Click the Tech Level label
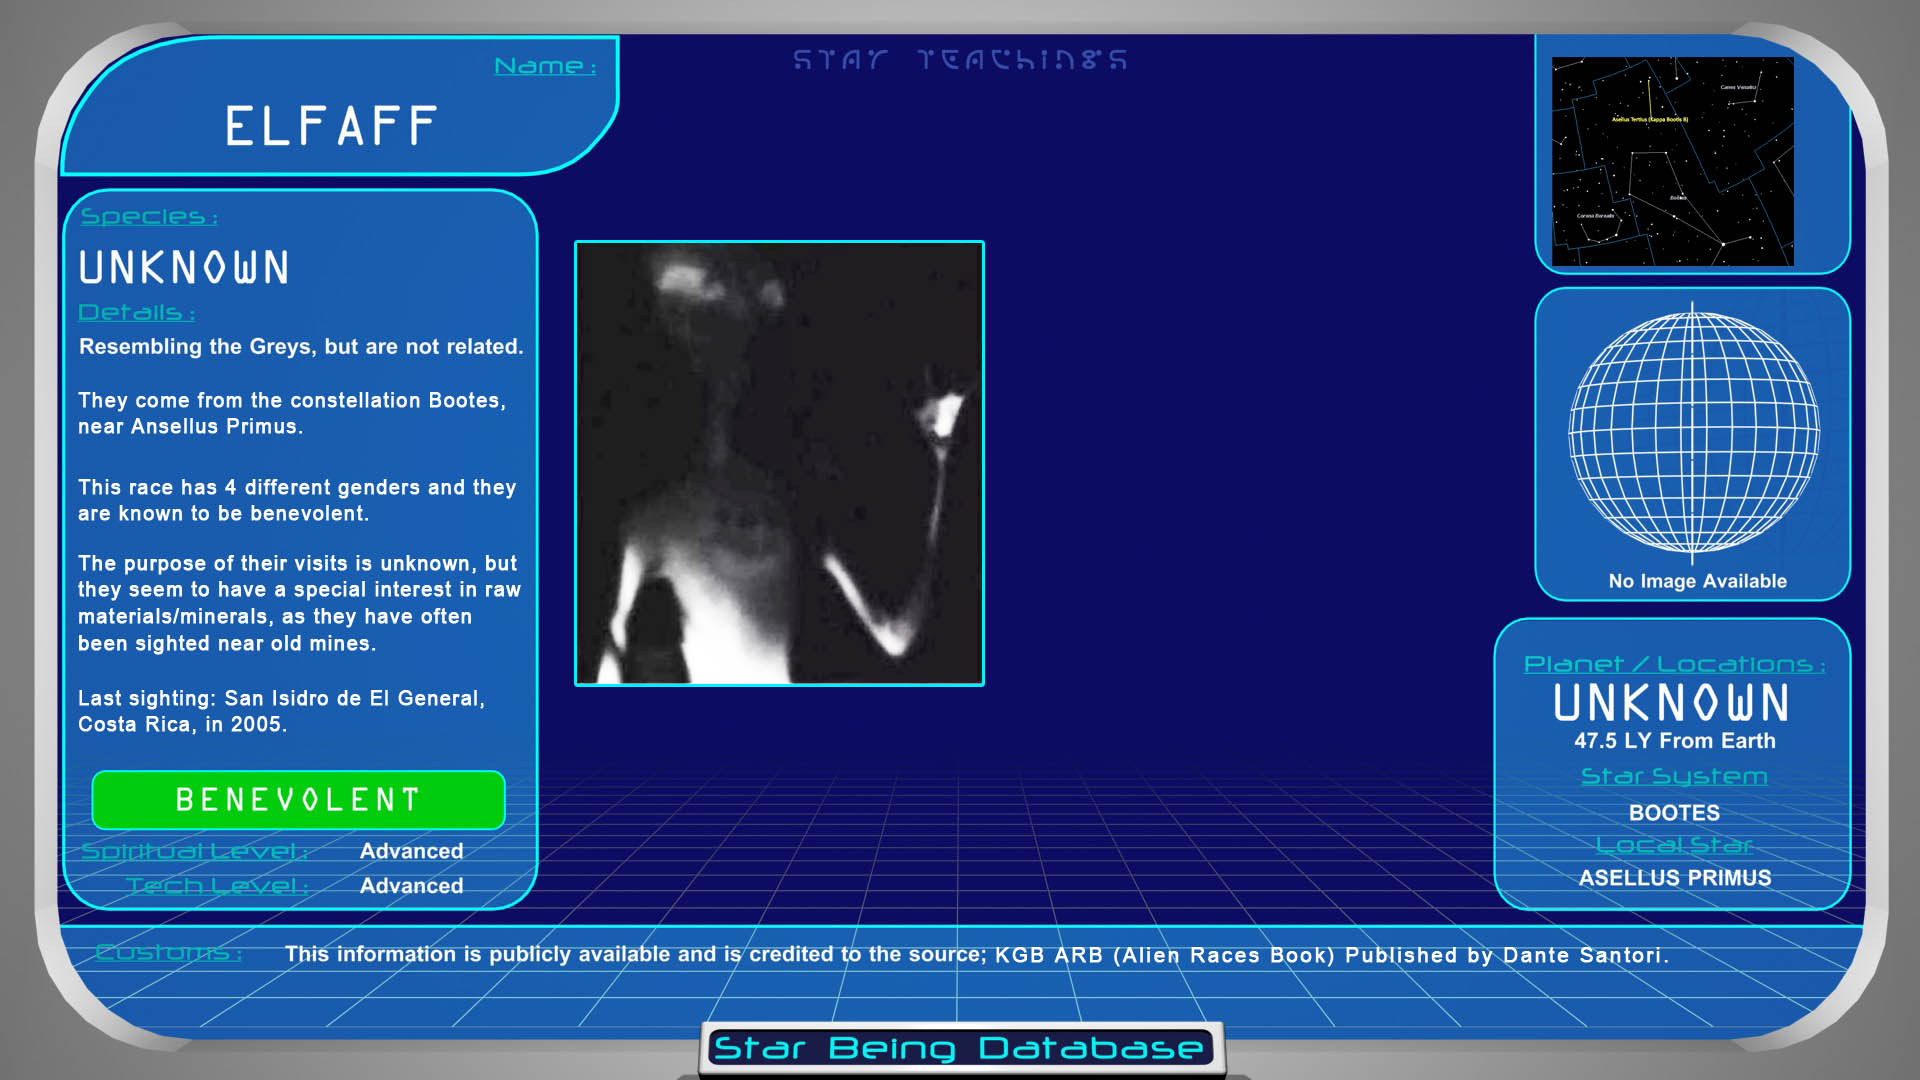Screen dimensions: 1920x1080 coord(217,886)
